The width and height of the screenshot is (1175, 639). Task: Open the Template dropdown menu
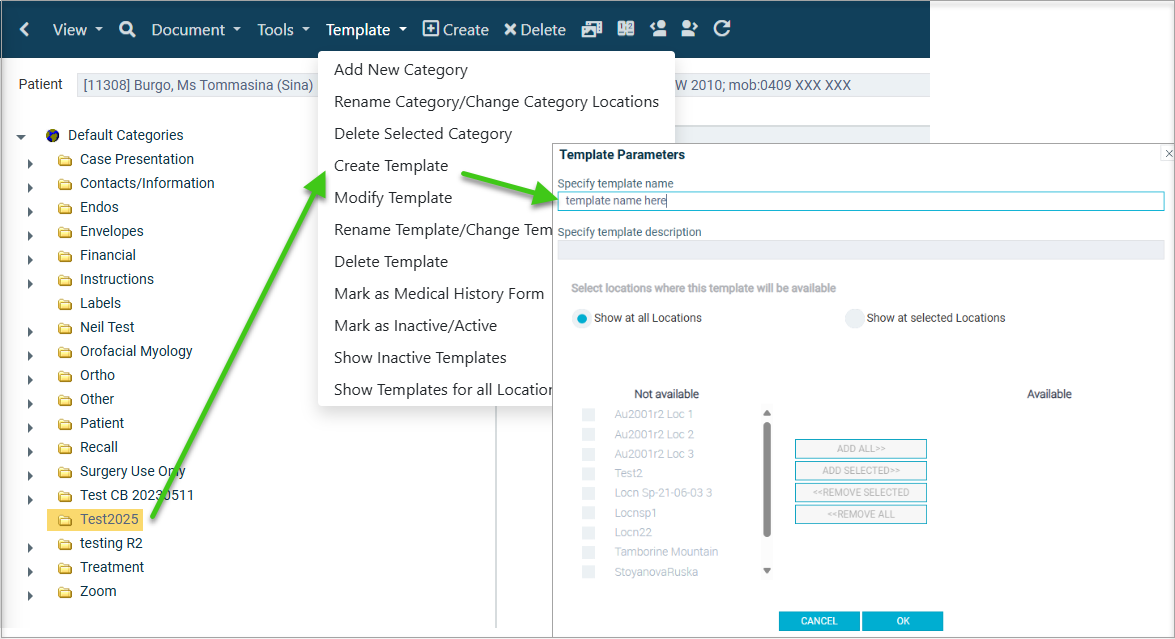(366, 30)
